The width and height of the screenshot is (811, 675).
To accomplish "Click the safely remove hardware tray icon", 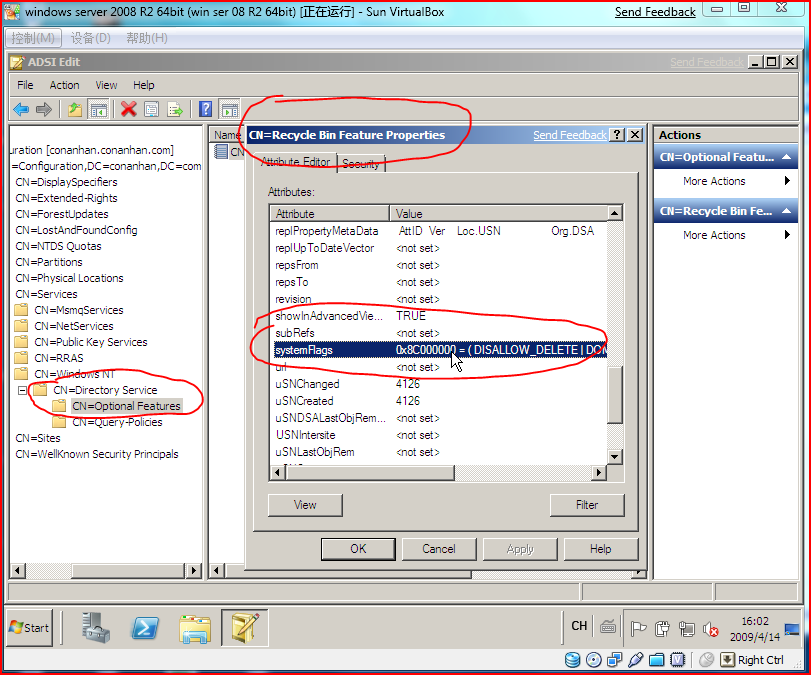I will point(662,629).
